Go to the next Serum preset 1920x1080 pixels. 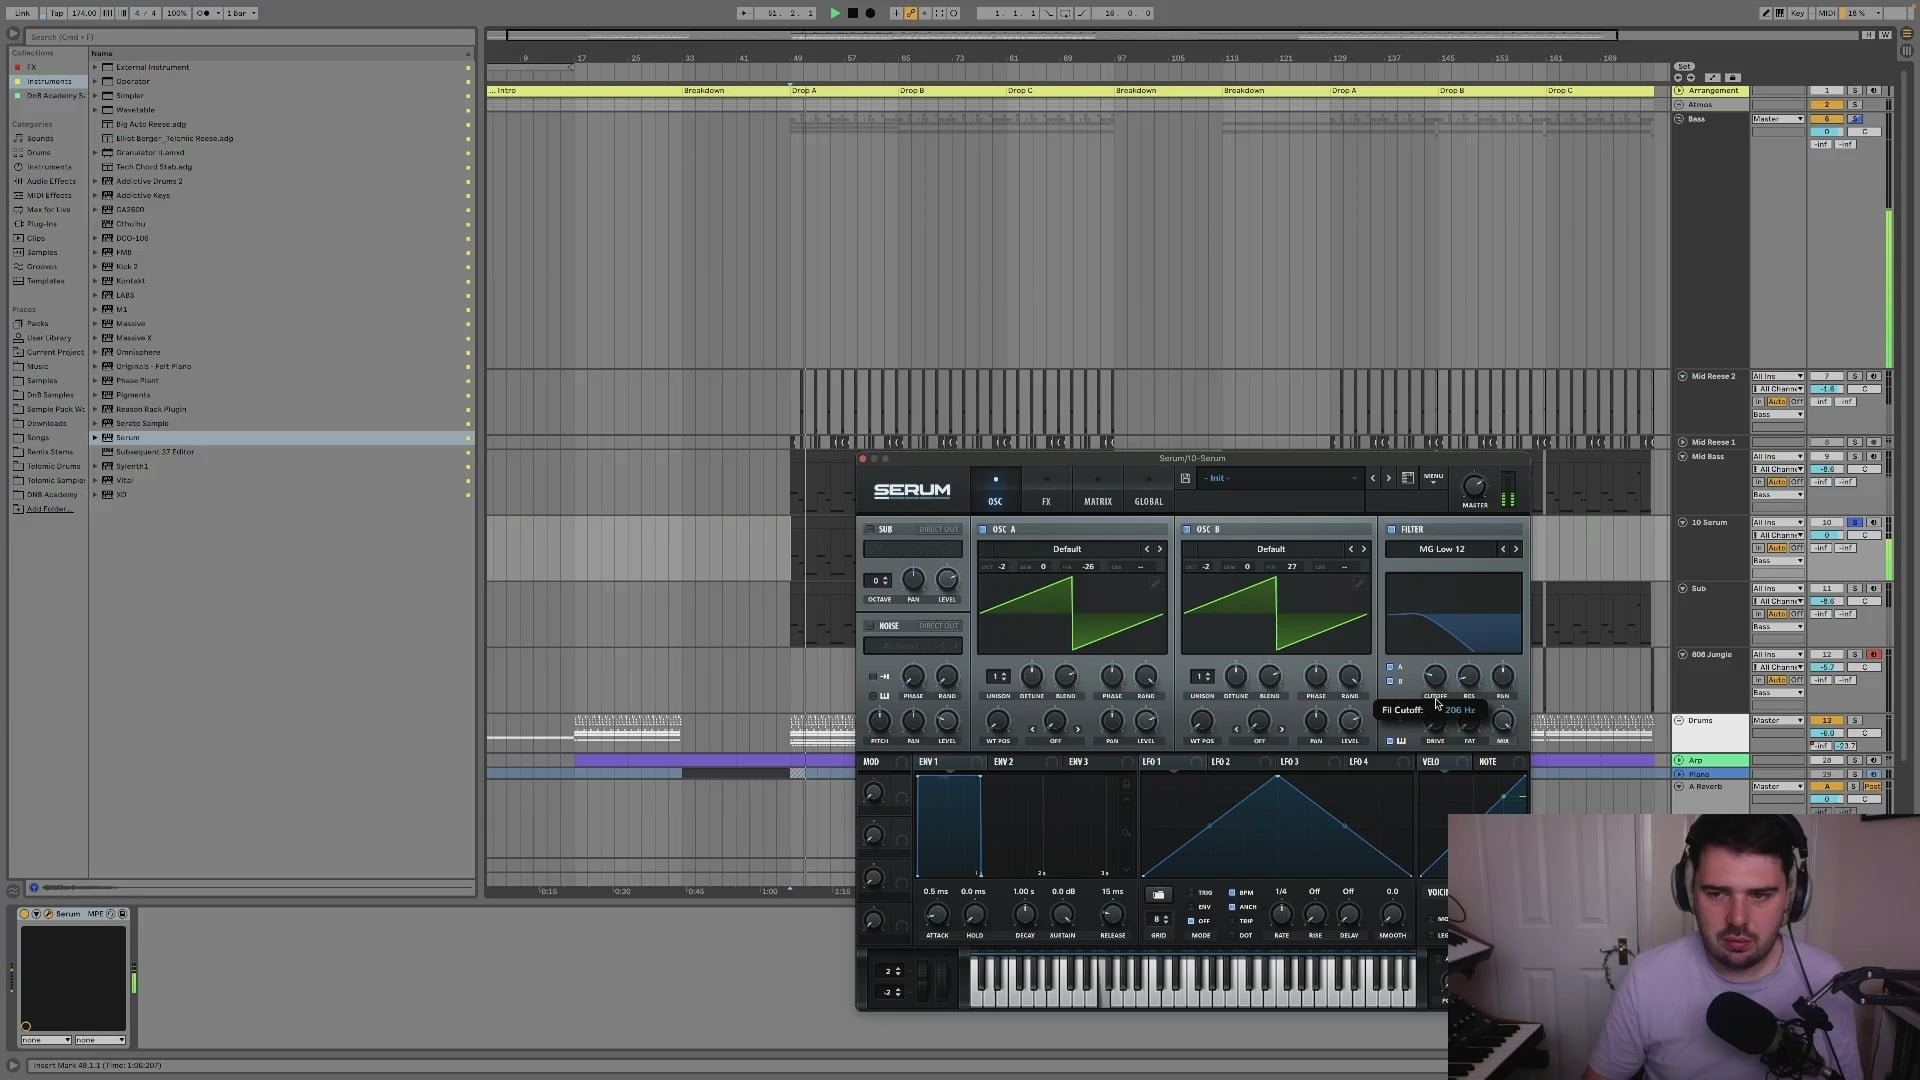[x=1388, y=478]
